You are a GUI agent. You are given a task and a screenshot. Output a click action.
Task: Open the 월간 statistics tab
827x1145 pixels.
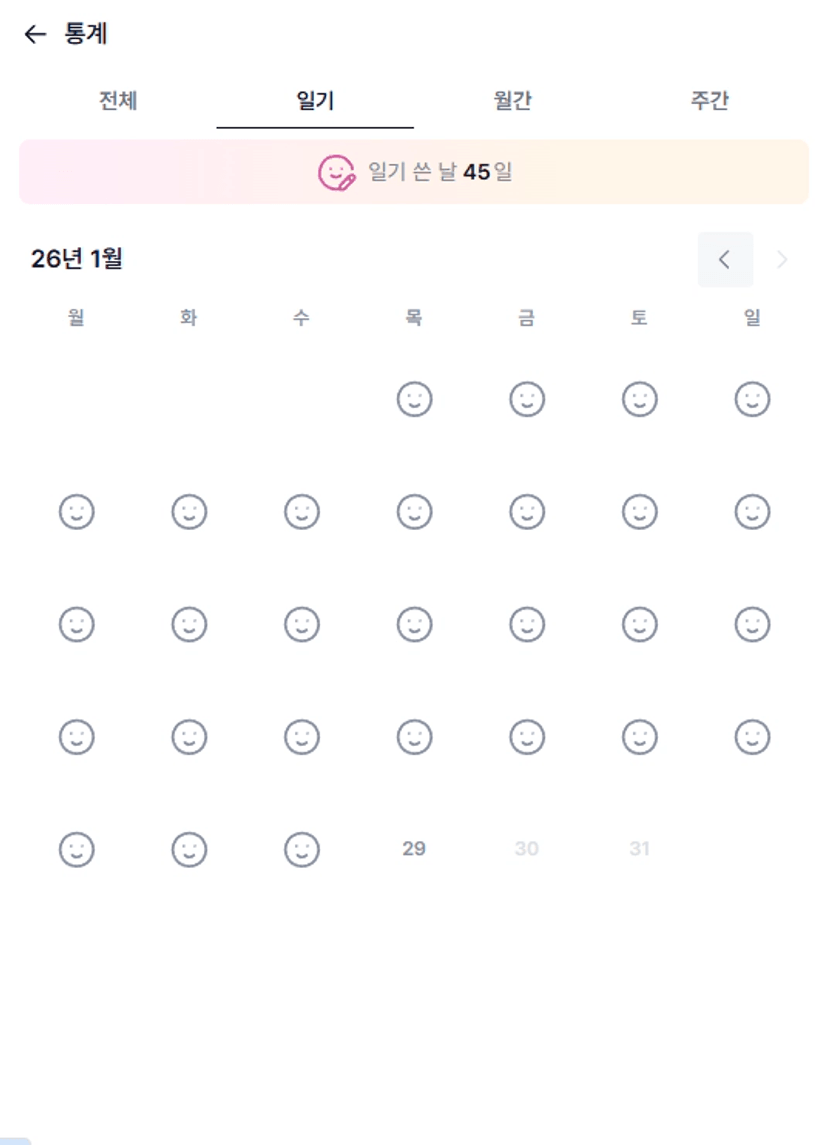[512, 101]
